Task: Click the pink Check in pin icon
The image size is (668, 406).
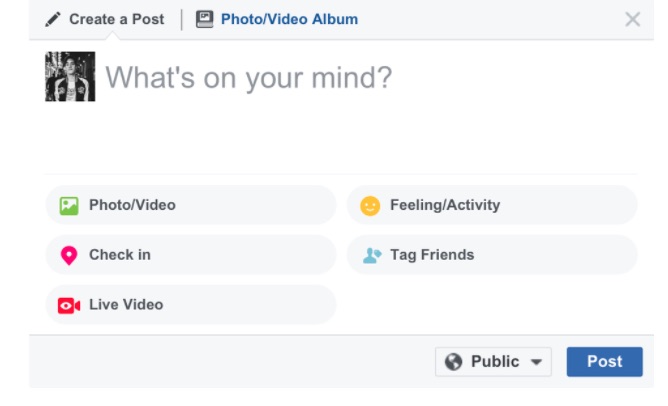Action: click(x=69, y=256)
